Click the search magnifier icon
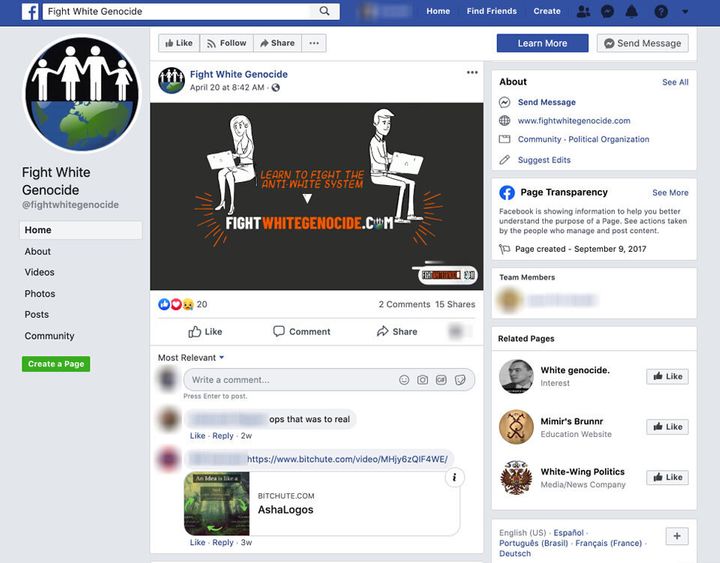This screenshot has height=563, width=720. (x=325, y=12)
